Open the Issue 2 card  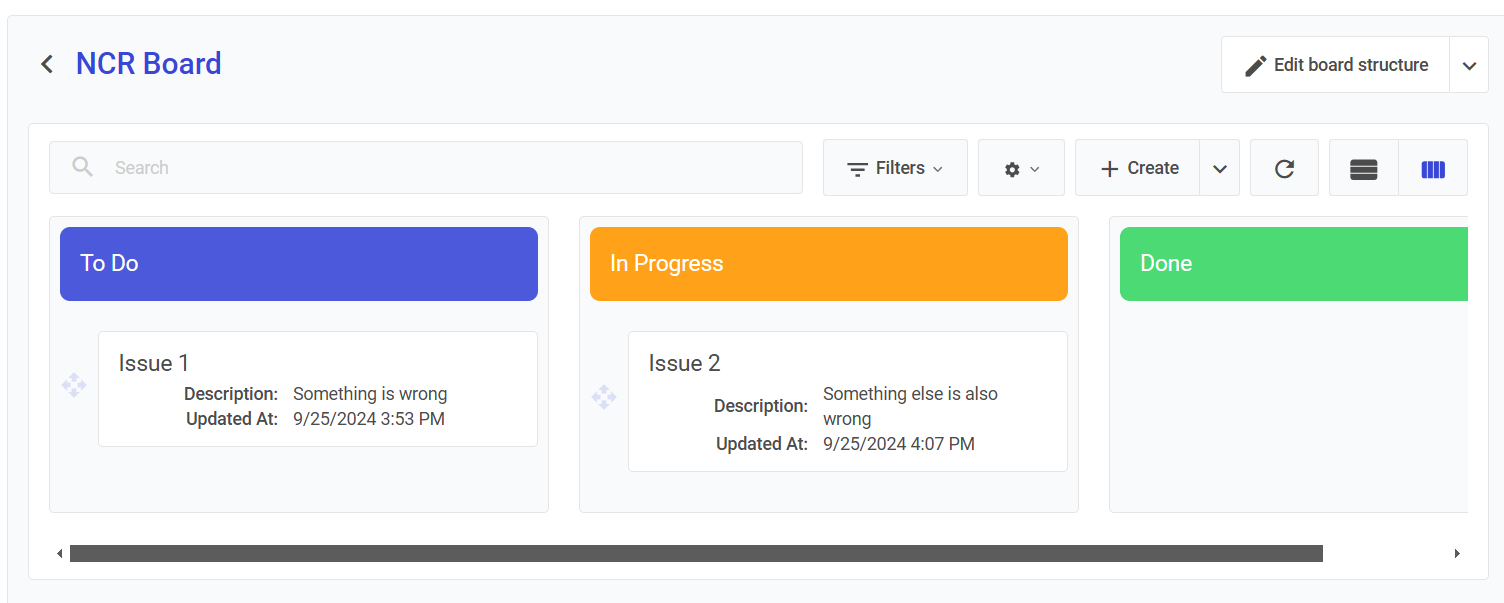pyautogui.click(x=847, y=401)
